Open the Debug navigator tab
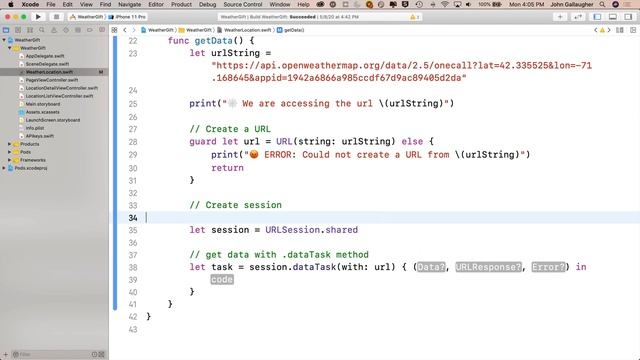The width and height of the screenshot is (640, 360). click(x=78, y=30)
